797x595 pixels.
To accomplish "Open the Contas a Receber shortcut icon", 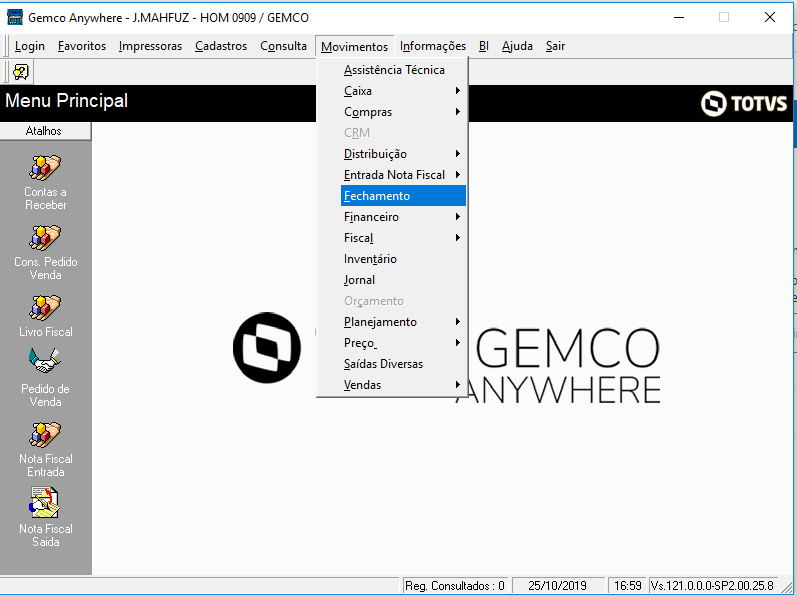I will [45, 168].
